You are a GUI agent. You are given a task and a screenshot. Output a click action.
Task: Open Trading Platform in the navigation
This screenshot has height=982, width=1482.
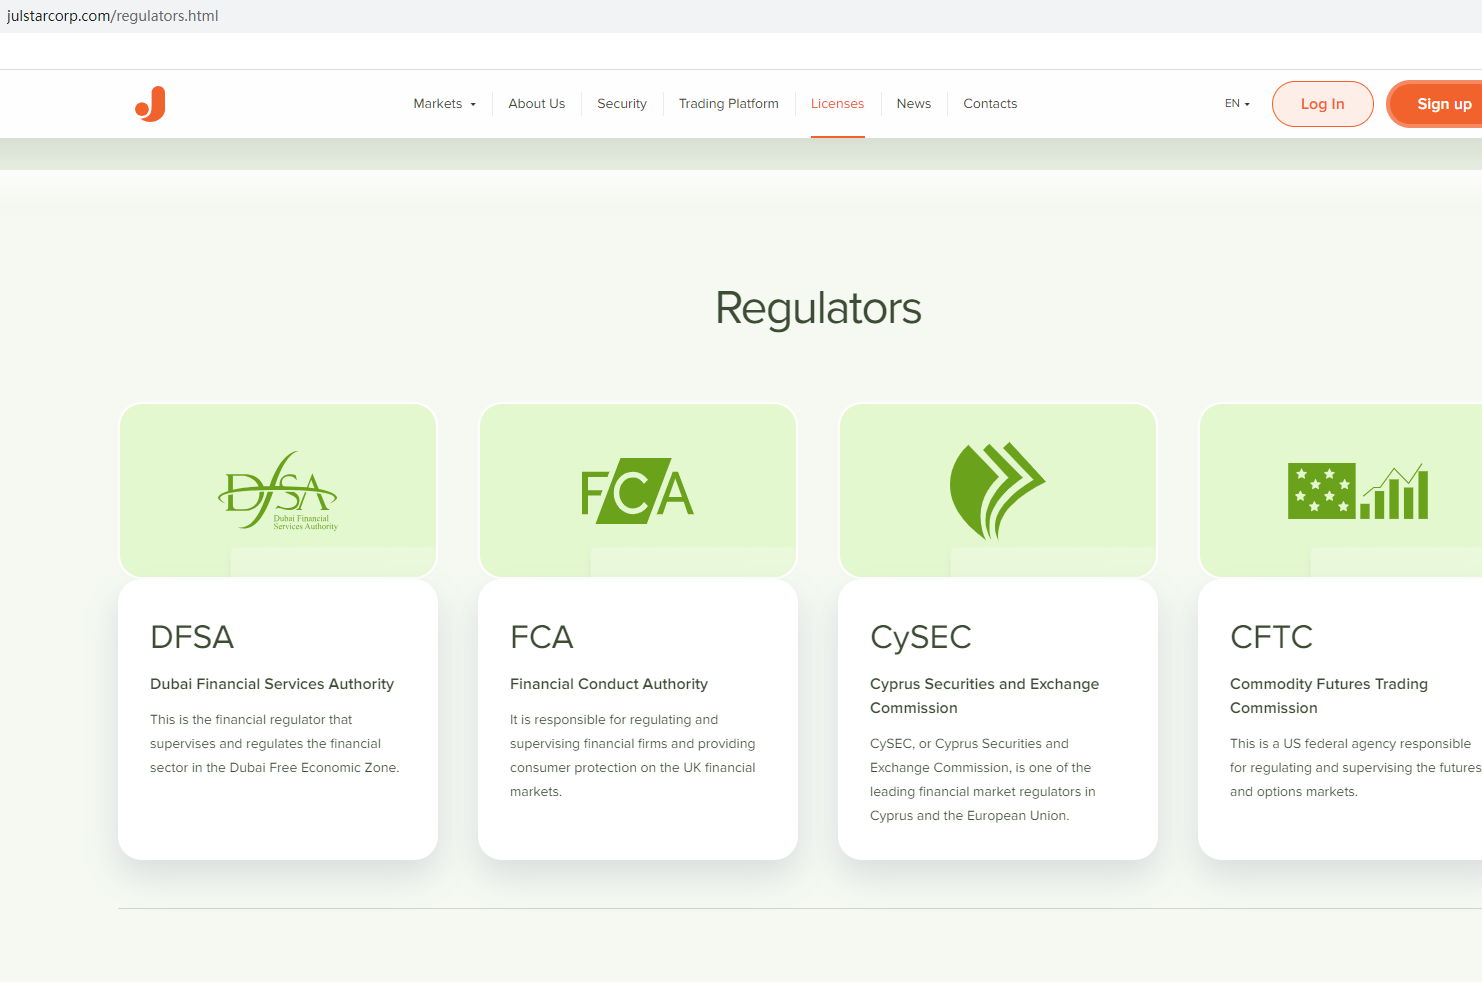[x=729, y=104]
